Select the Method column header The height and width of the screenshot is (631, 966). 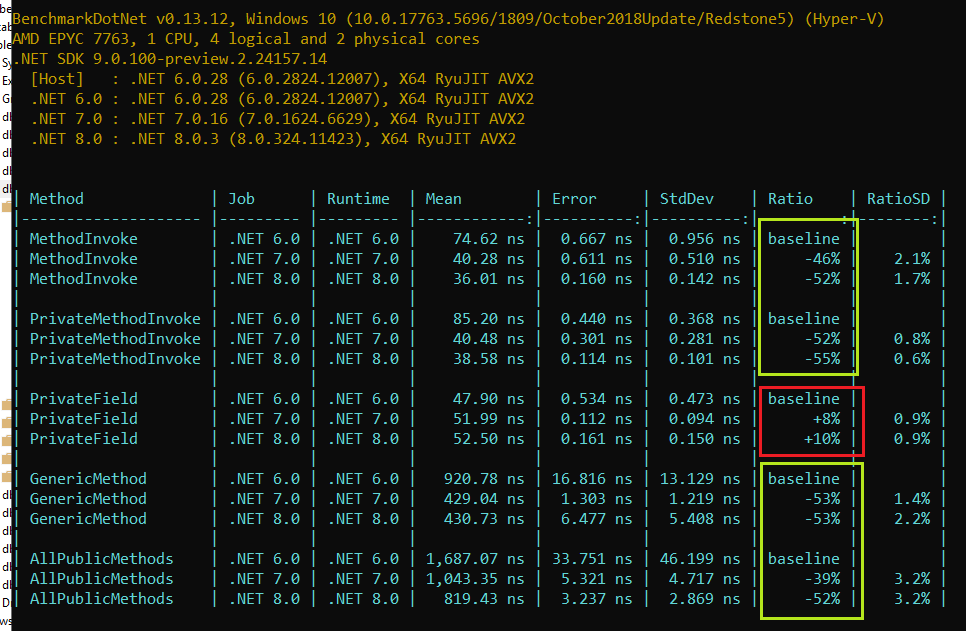pyautogui.click(x=56, y=198)
